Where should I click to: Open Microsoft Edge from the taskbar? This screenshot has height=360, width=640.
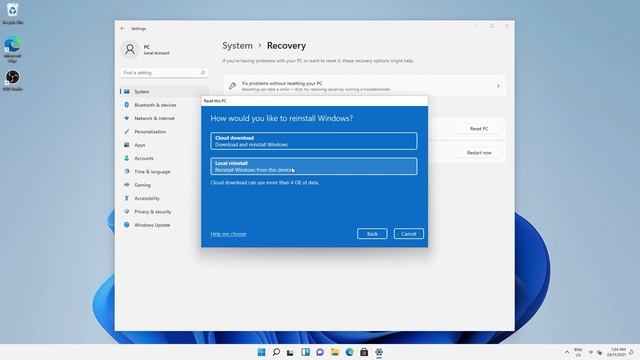click(x=349, y=352)
